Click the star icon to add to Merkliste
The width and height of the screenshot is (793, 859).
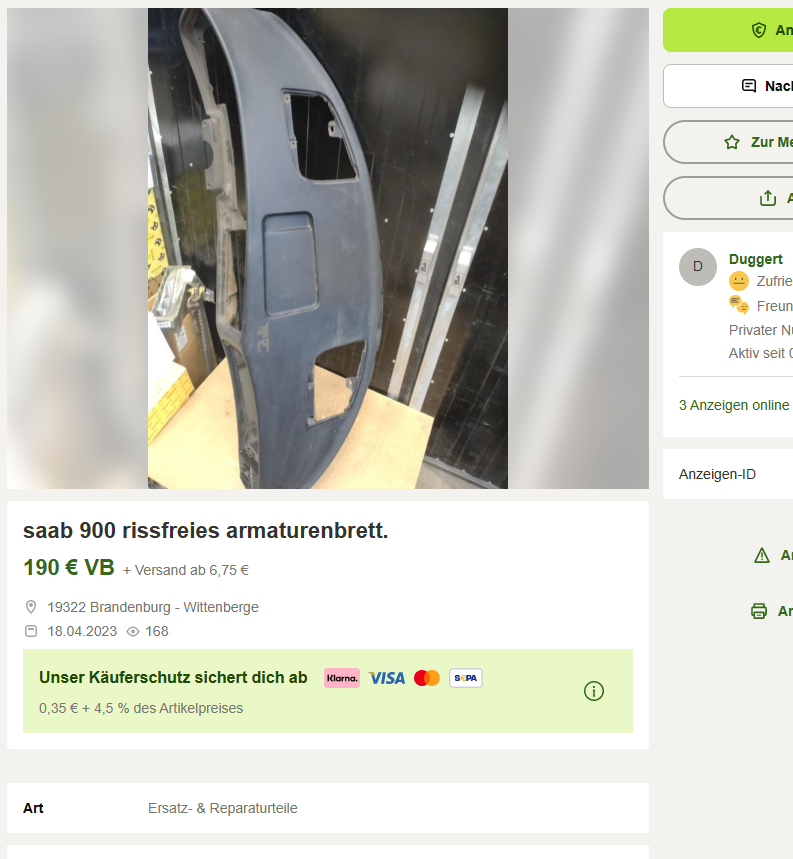pos(732,142)
